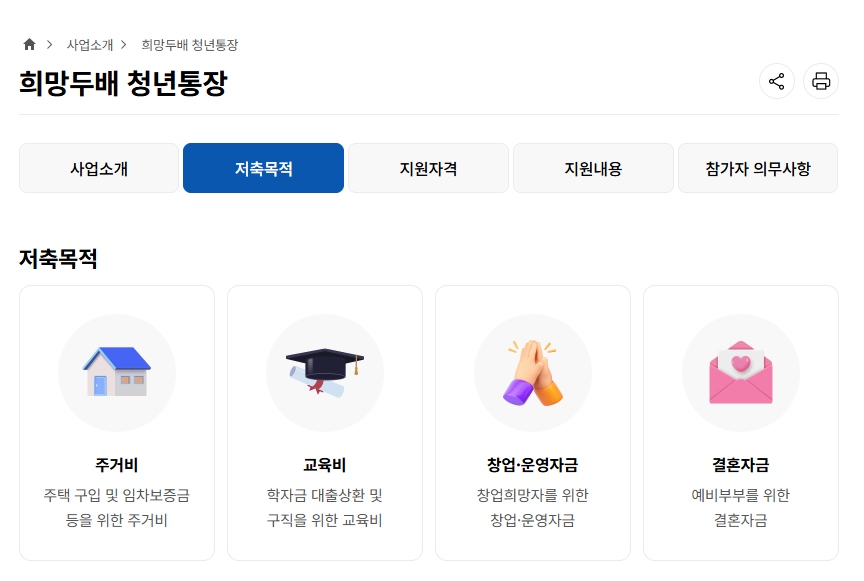
Task: Click the high-five hands icon
Action: pos(532,372)
